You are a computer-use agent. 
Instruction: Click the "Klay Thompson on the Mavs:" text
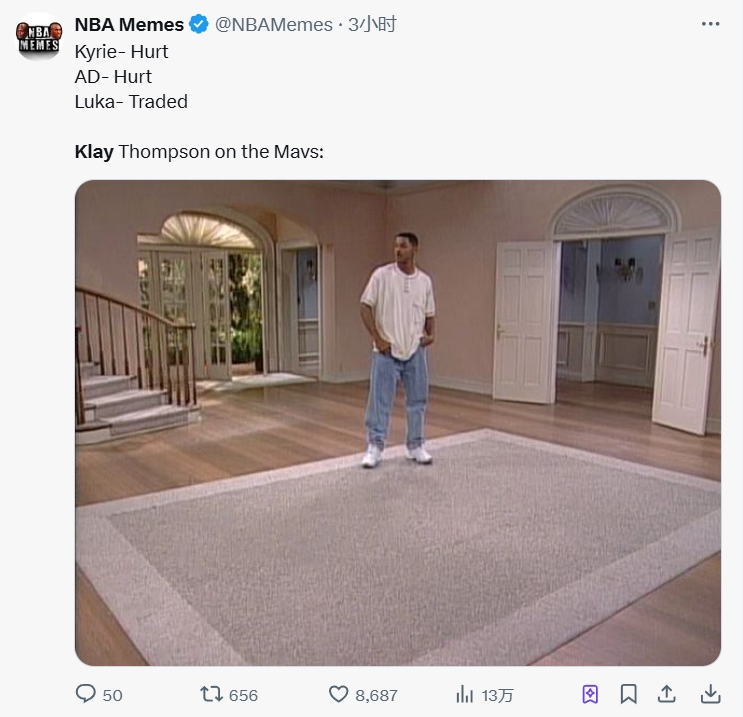click(199, 152)
